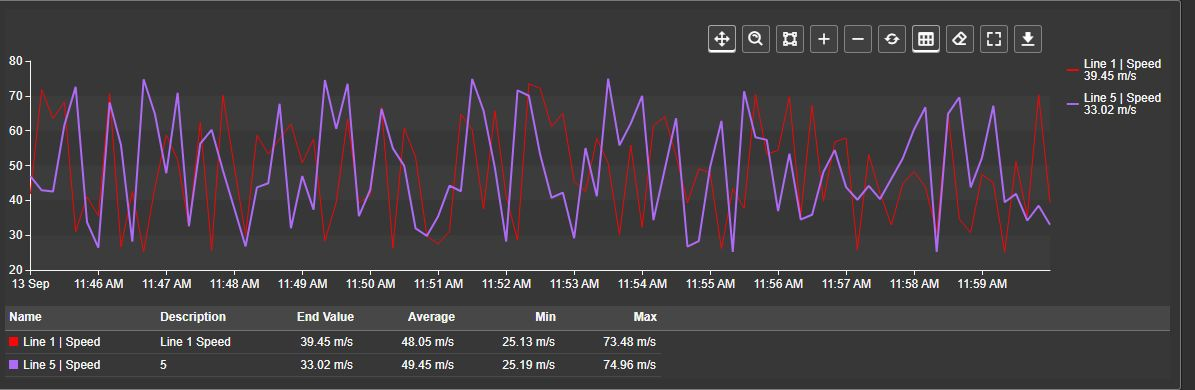Click the '13 Sep' x-axis label

30,284
